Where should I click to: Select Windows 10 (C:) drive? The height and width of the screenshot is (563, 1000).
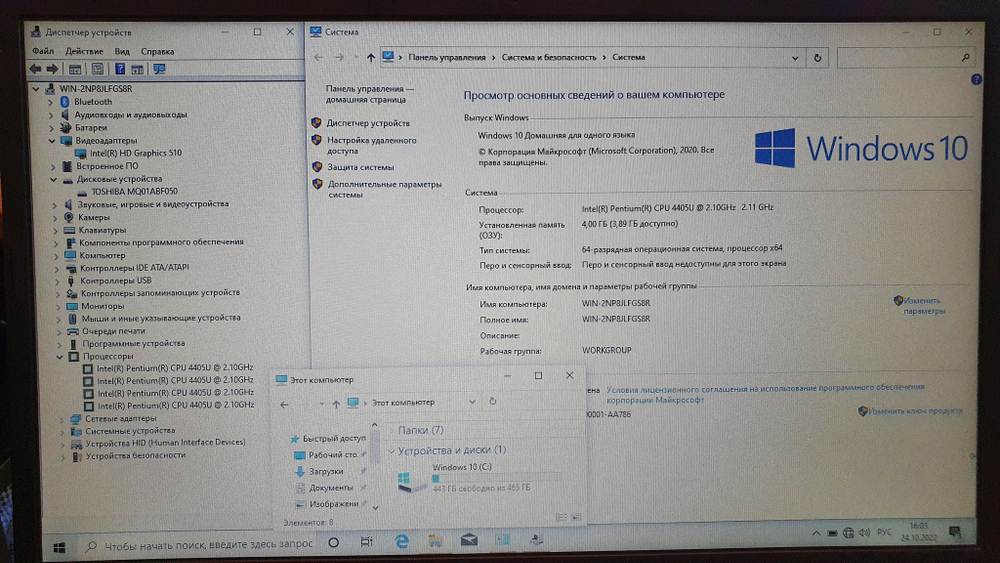478,478
